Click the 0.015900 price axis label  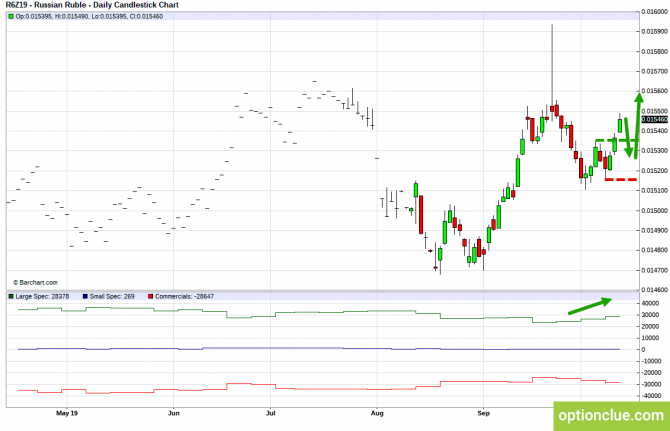coord(654,32)
